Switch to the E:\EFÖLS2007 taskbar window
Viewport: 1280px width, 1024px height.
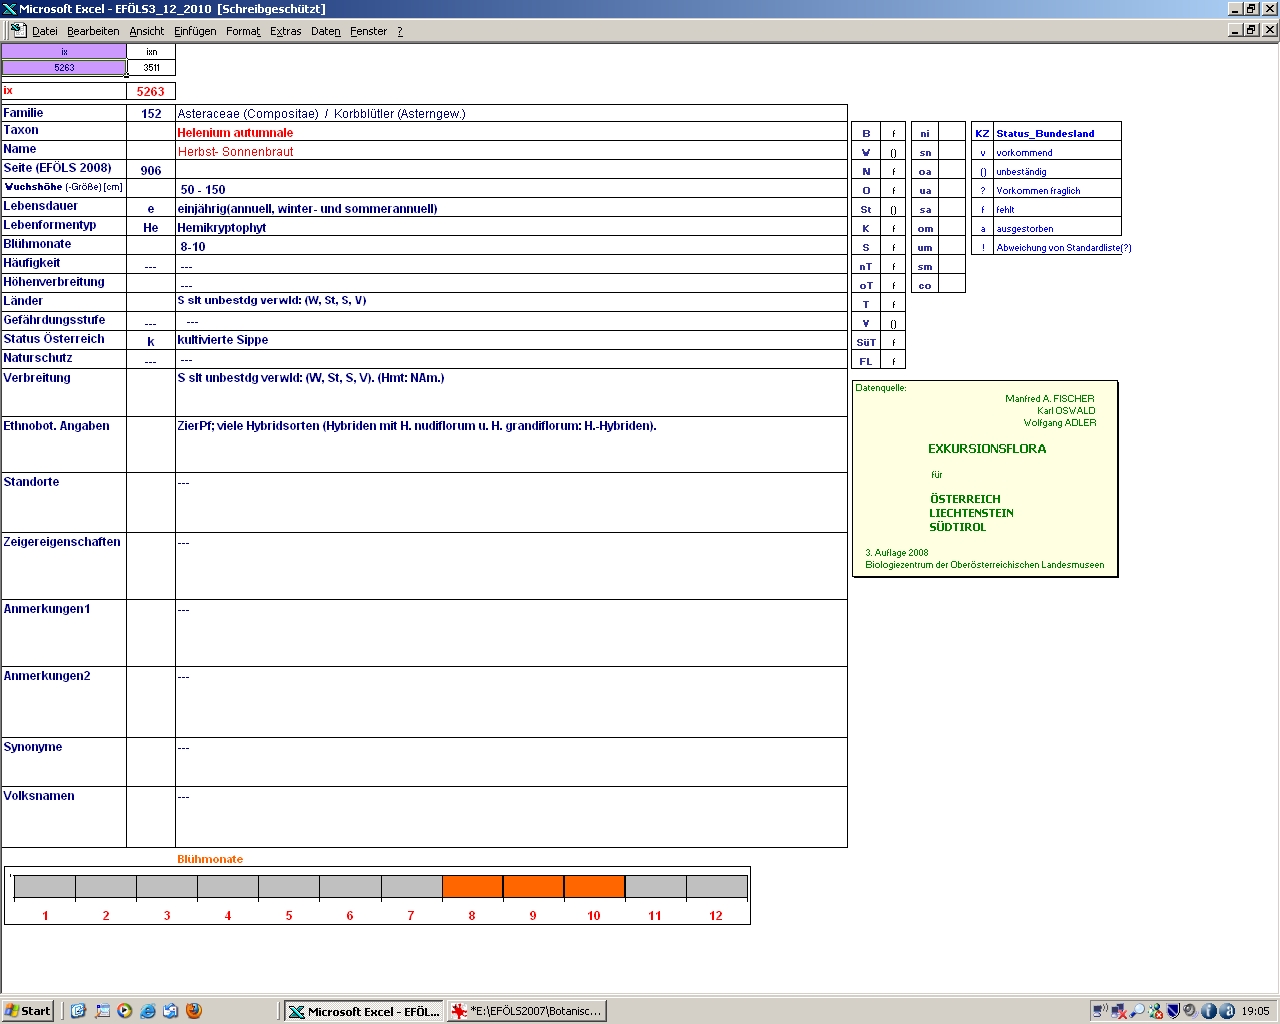pyautogui.click(x=527, y=1011)
